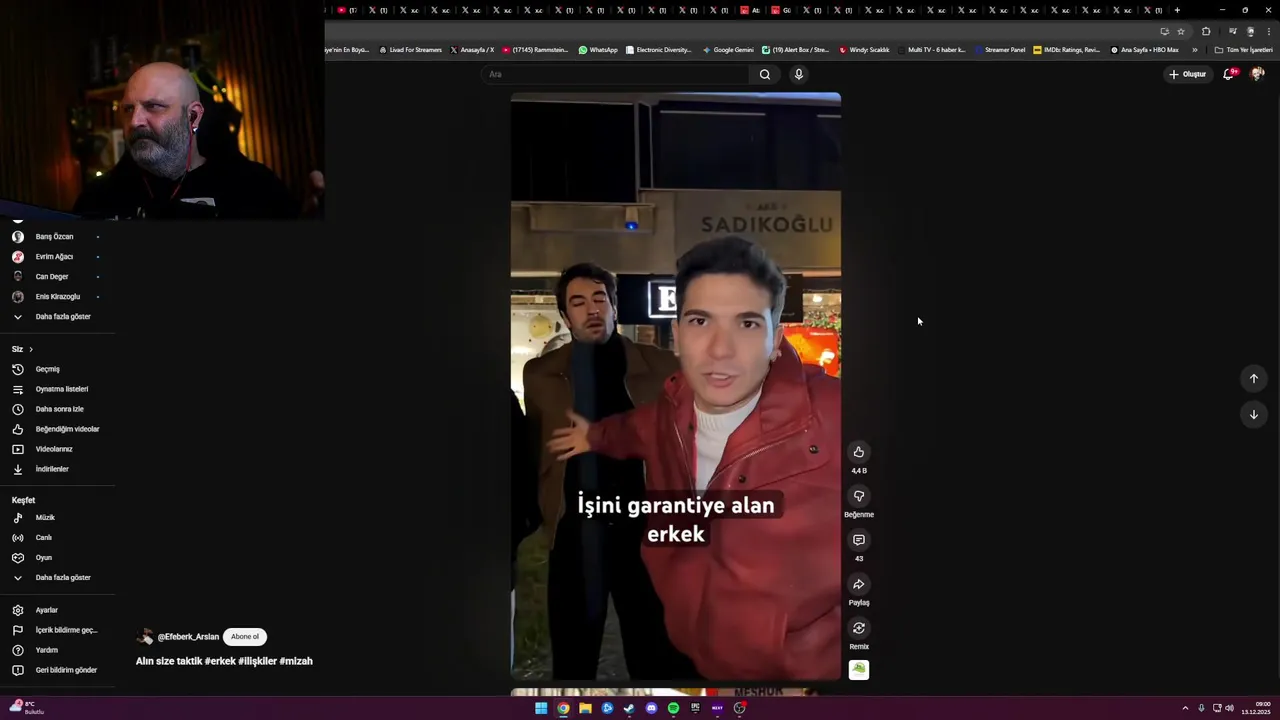Open the Livad For Streamers bookmark
Viewport: 1280px width, 720px height.
(x=410, y=50)
